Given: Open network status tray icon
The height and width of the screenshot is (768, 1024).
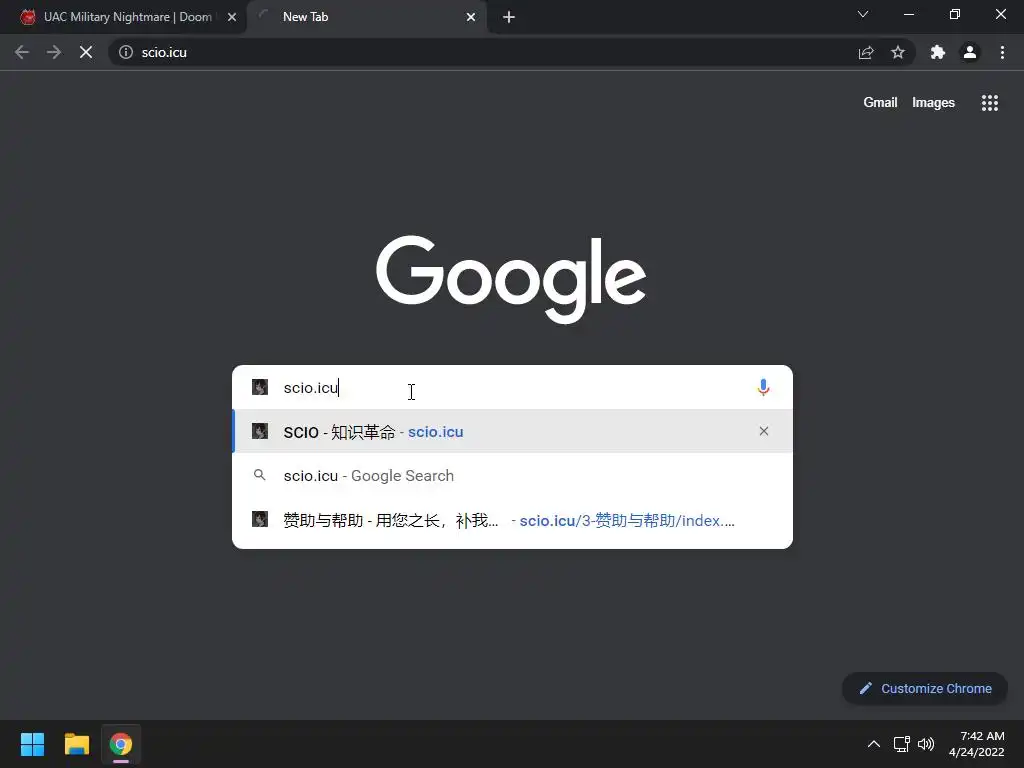Looking at the screenshot, I should 902,744.
